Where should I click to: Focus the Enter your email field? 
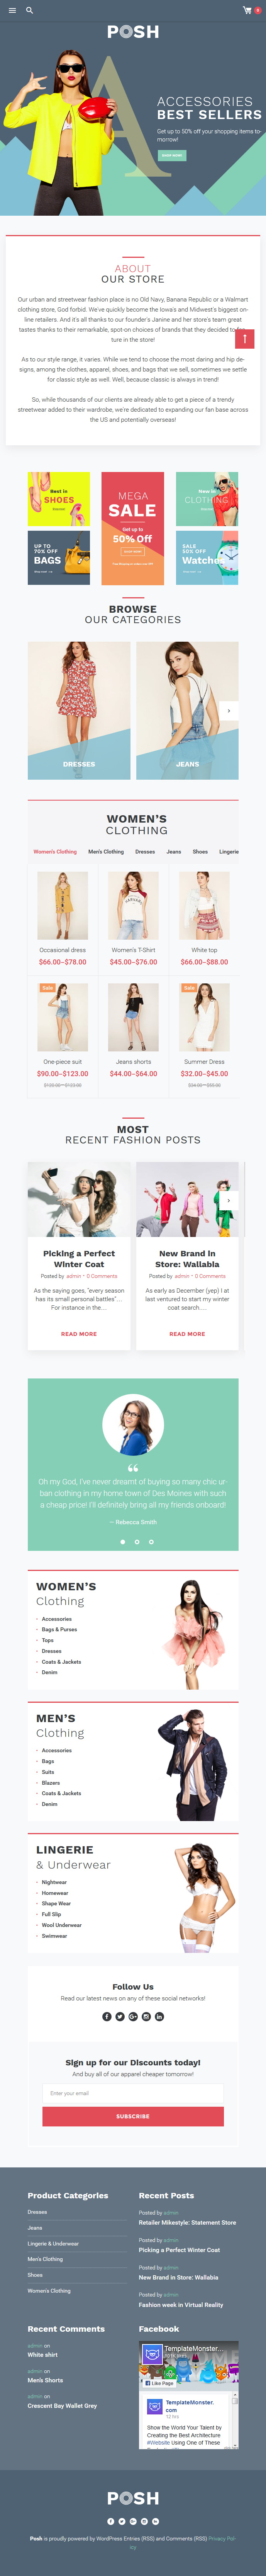(133, 2093)
